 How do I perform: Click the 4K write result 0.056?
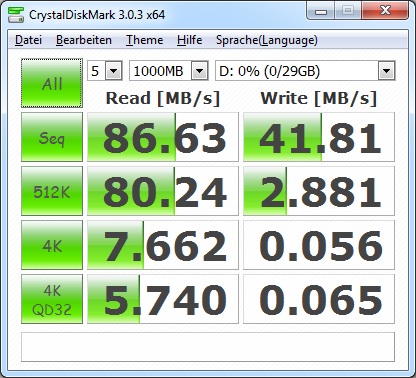point(319,245)
